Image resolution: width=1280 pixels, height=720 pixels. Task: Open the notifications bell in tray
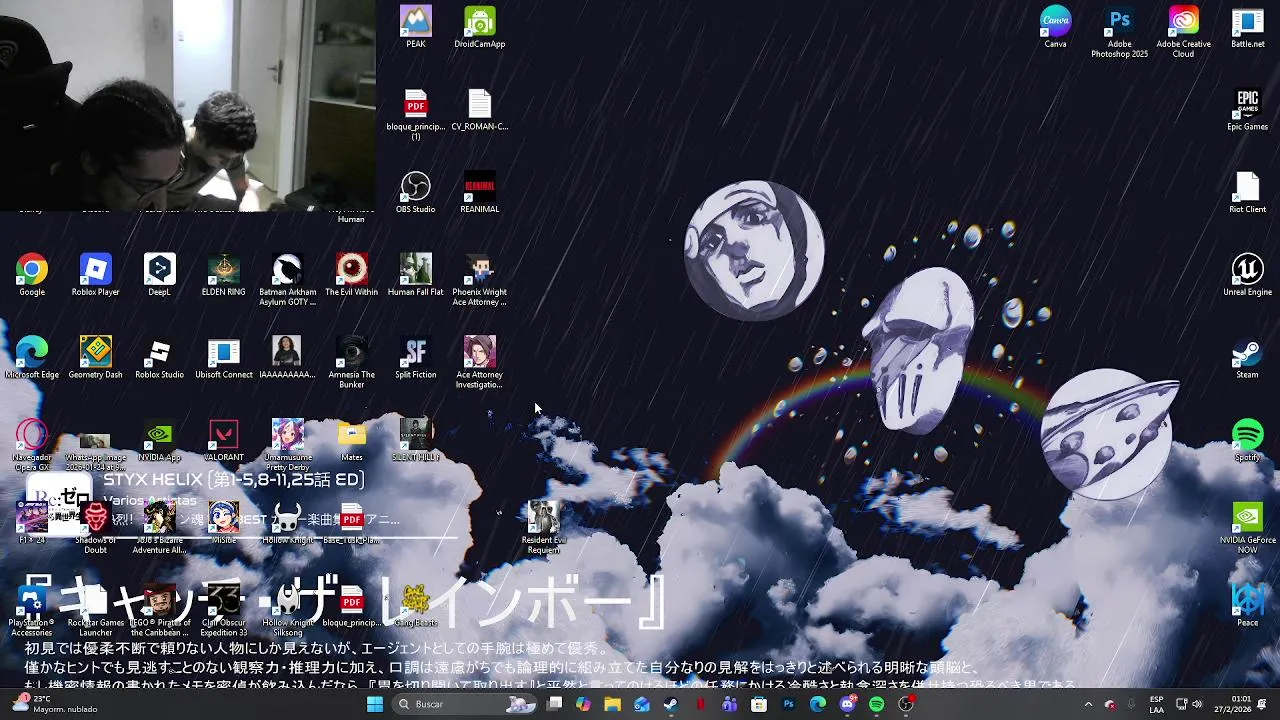(x=1263, y=704)
